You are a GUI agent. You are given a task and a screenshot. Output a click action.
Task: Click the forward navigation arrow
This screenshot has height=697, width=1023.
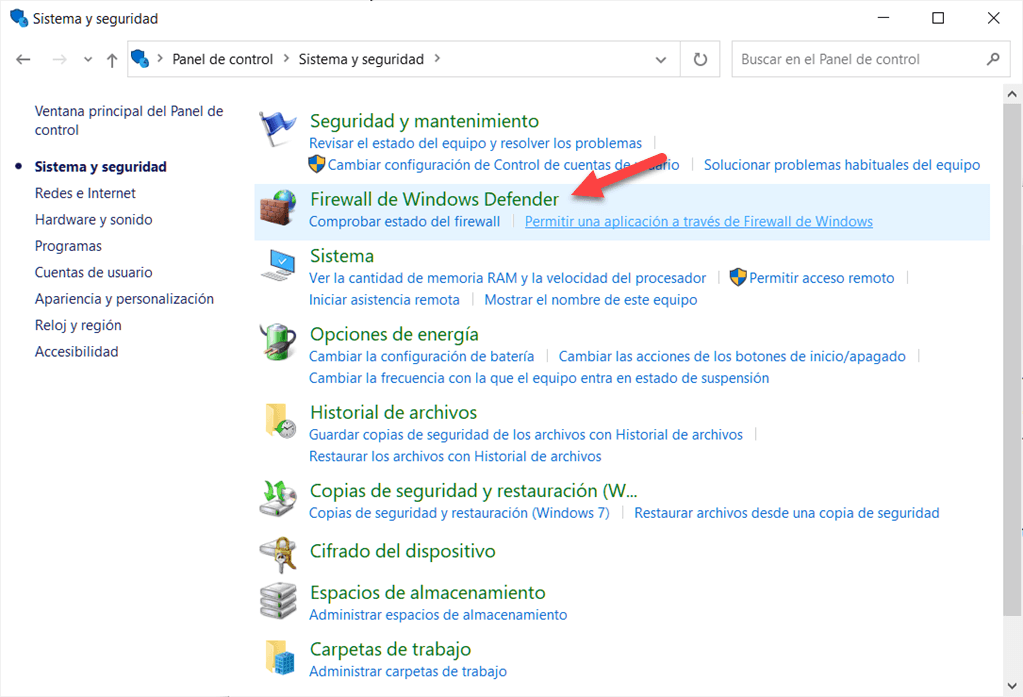[59, 59]
